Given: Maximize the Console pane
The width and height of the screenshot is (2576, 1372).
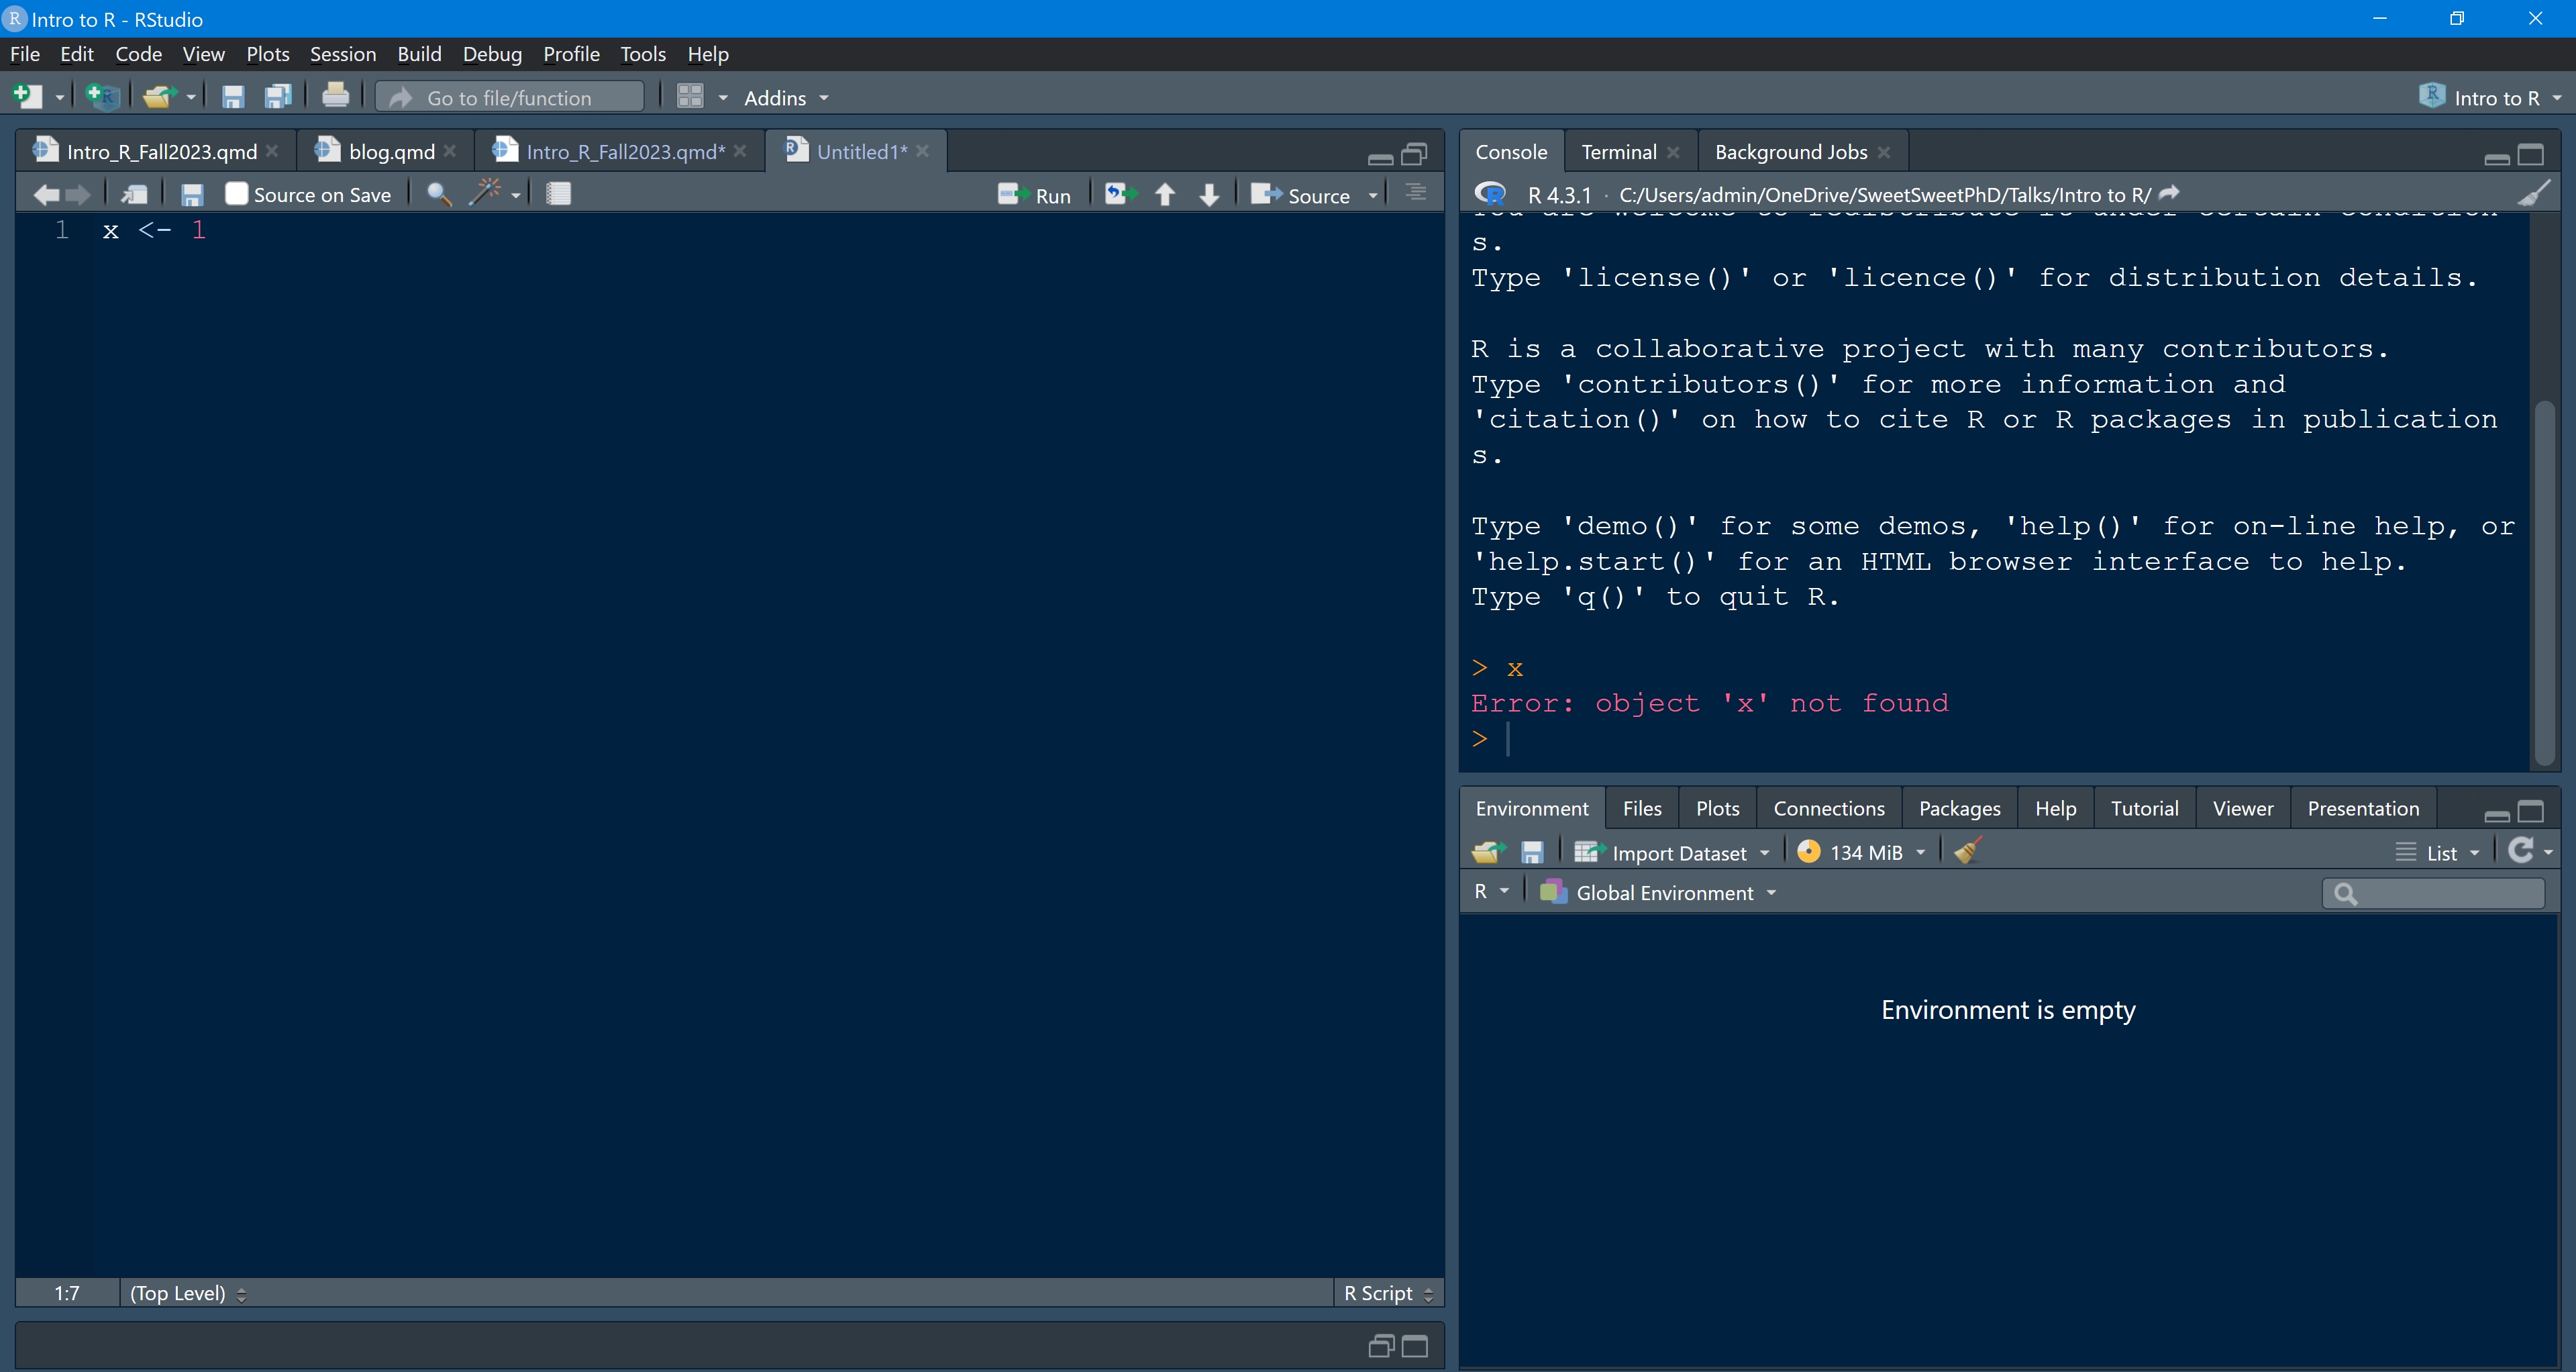Looking at the screenshot, I should tap(2530, 154).
